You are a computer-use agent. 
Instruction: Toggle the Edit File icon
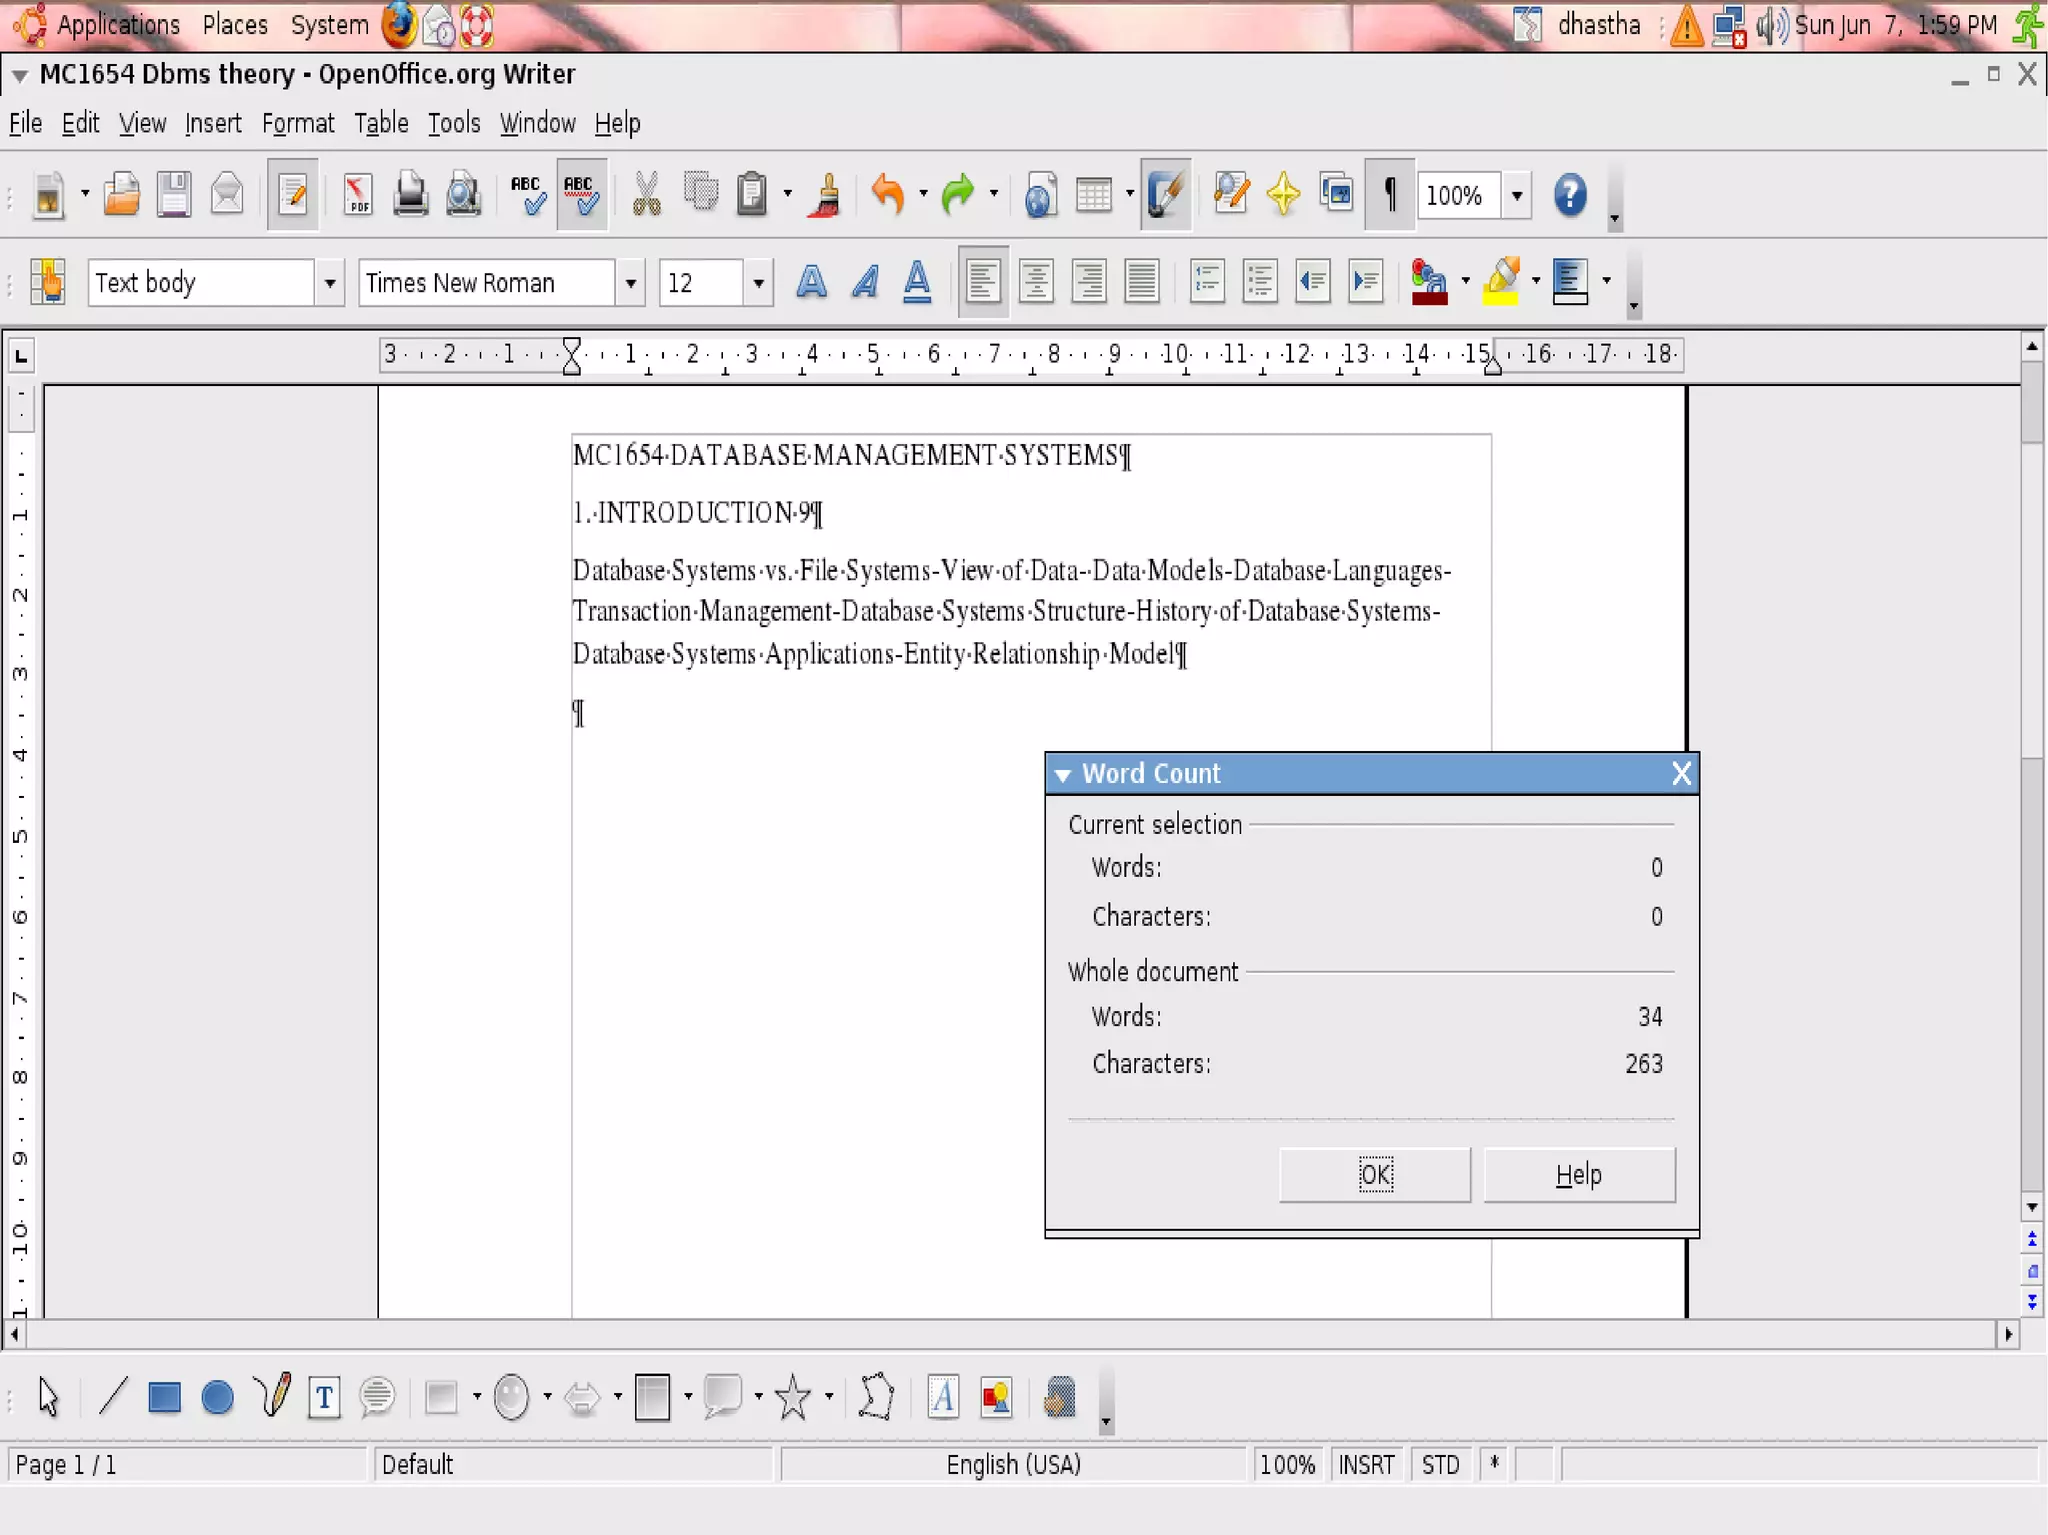tap(292, 194)
